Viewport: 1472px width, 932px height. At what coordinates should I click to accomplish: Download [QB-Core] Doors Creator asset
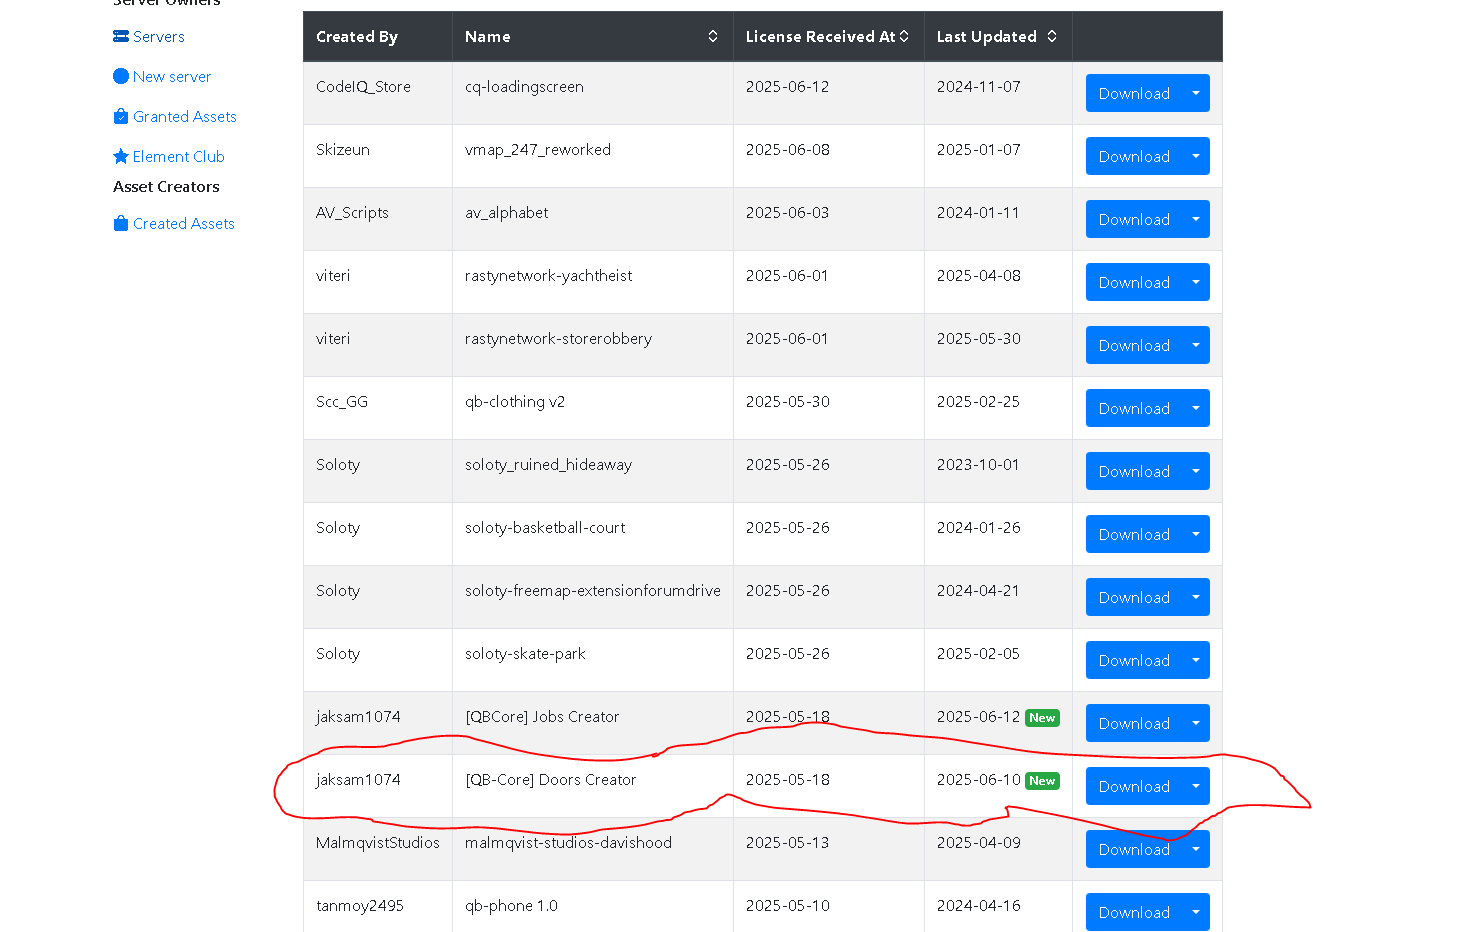click(x=1134, y=786)
